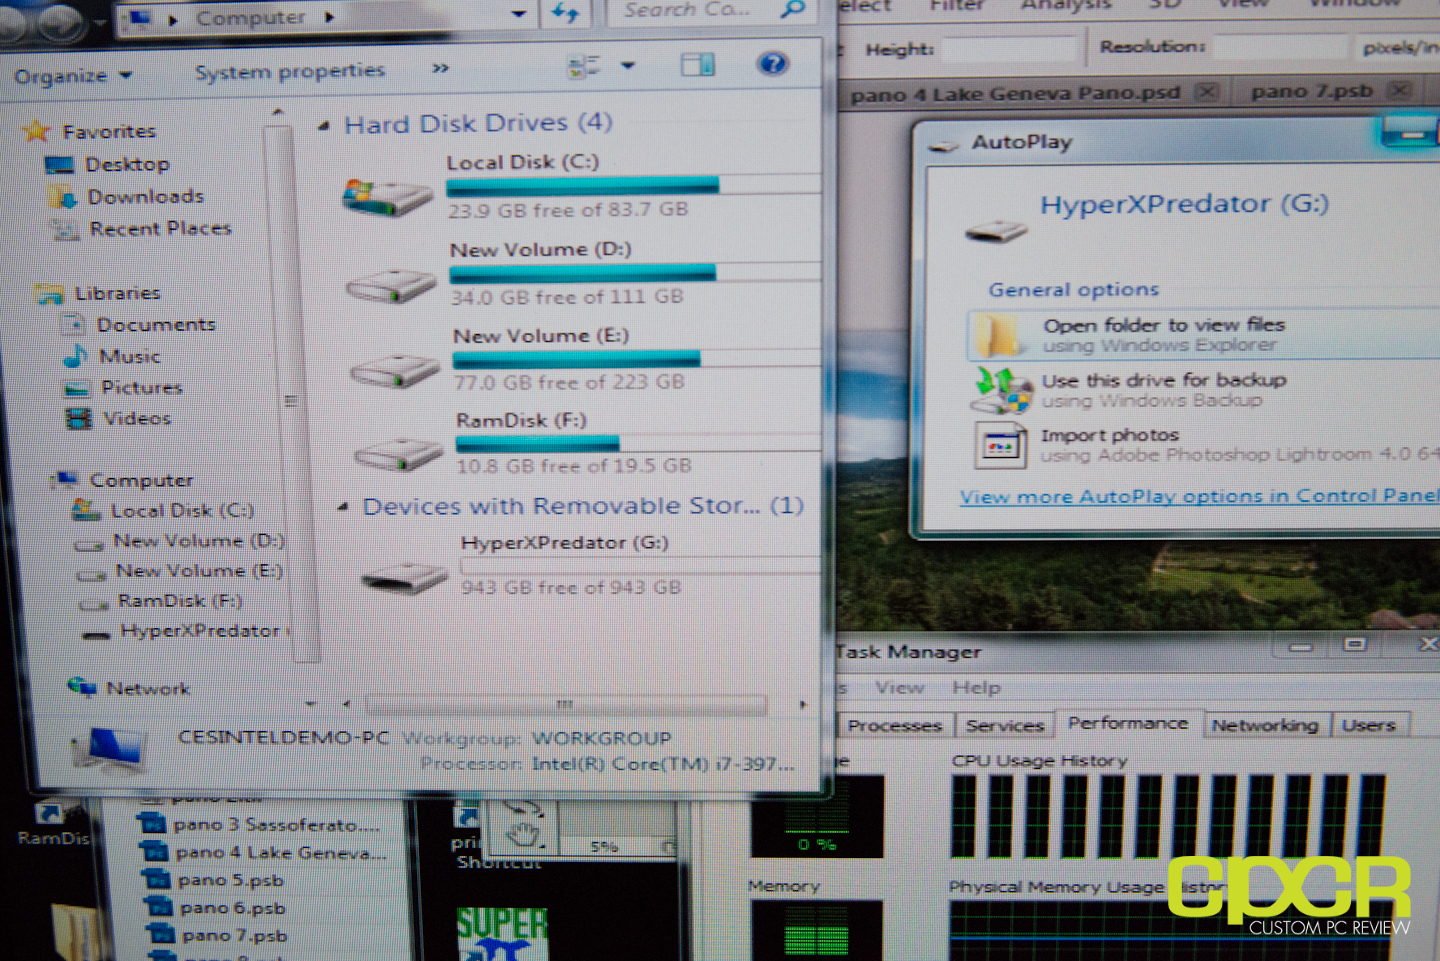Click the Favorites star icon

click(36, 130)
